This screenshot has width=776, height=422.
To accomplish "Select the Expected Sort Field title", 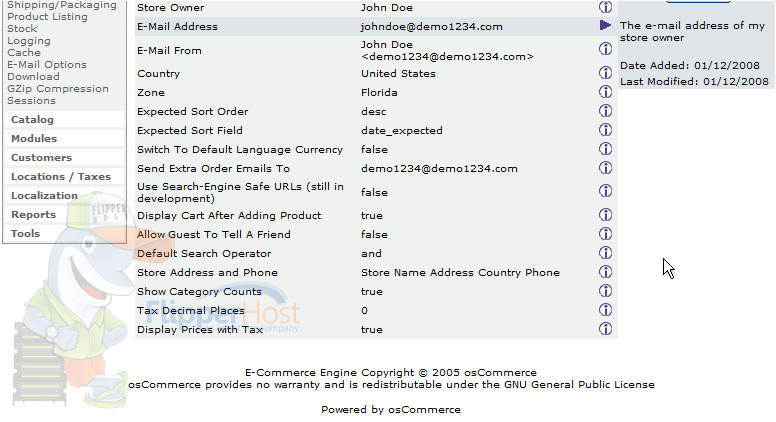I will point(190,131).
